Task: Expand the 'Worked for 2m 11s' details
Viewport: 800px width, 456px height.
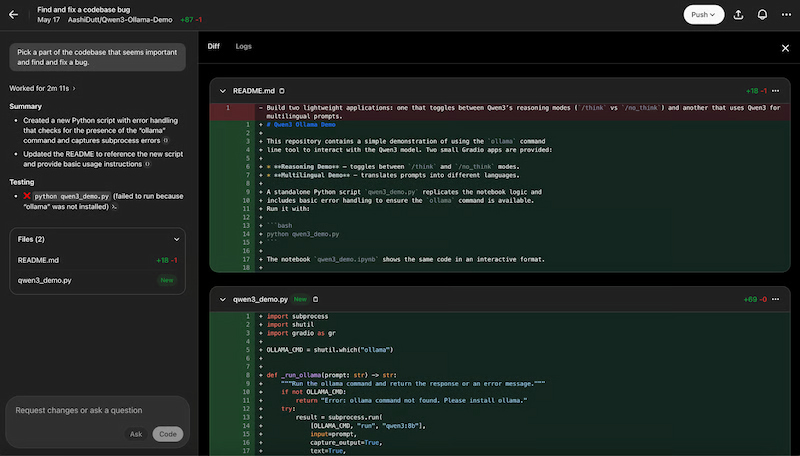Action: 42,88
